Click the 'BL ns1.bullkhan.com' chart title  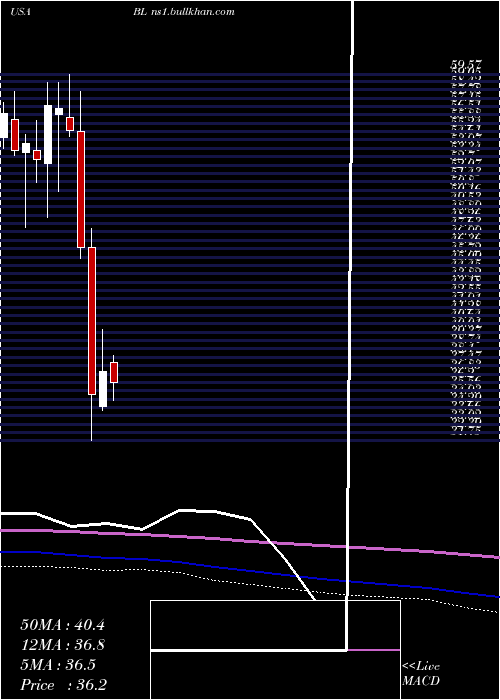point(183,12)
